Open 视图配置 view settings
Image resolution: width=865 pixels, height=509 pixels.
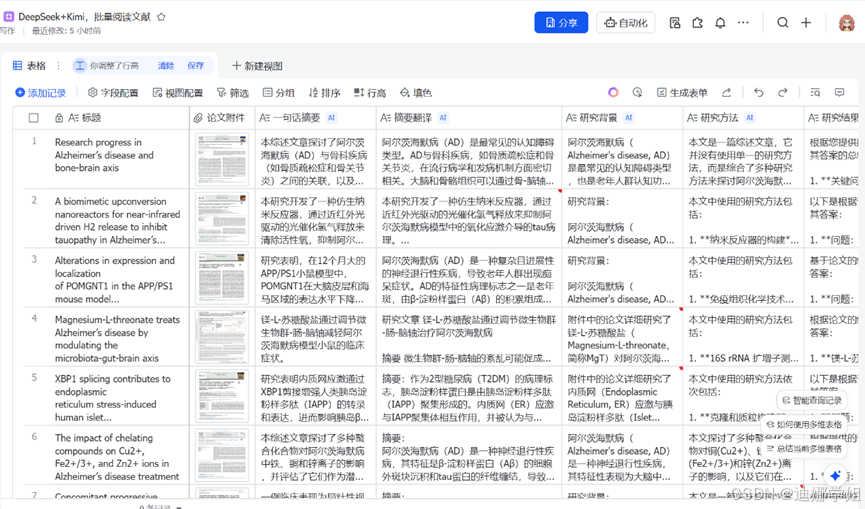click(178, 93)
